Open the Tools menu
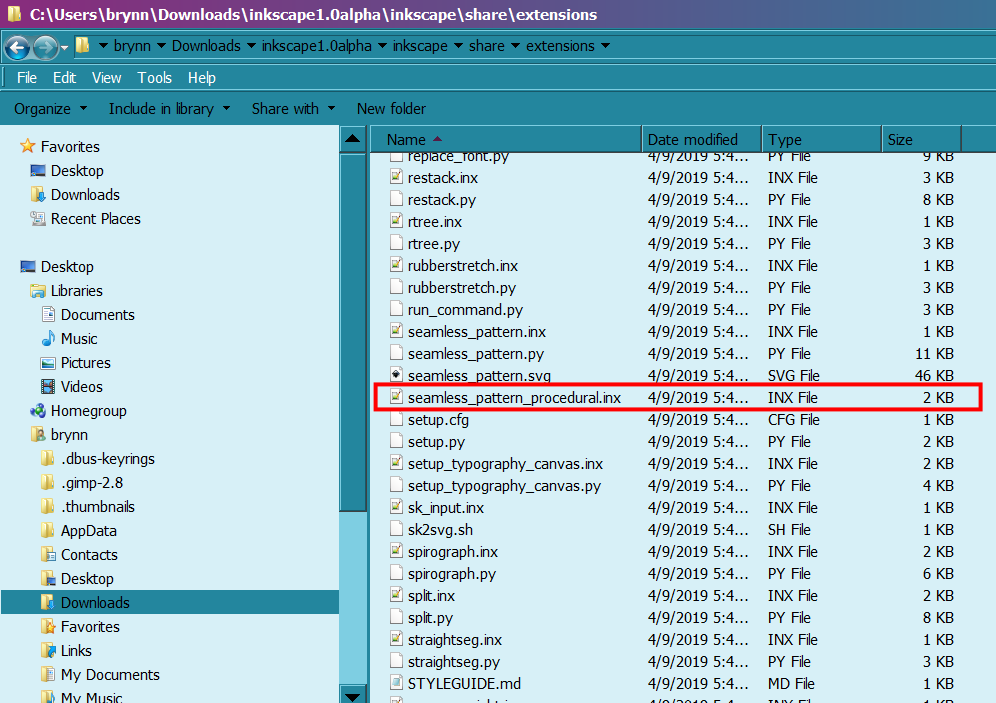 click(154, 78)
